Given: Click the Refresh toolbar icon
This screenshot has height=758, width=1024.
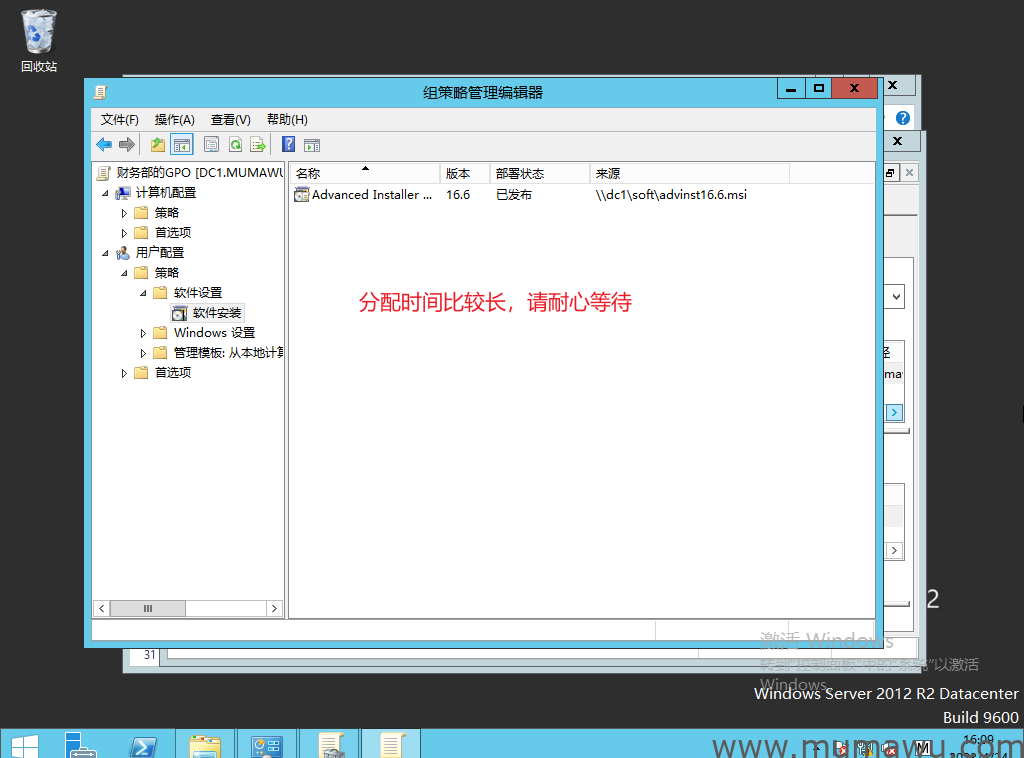Looking at the screenshot, I should (235, 144).
